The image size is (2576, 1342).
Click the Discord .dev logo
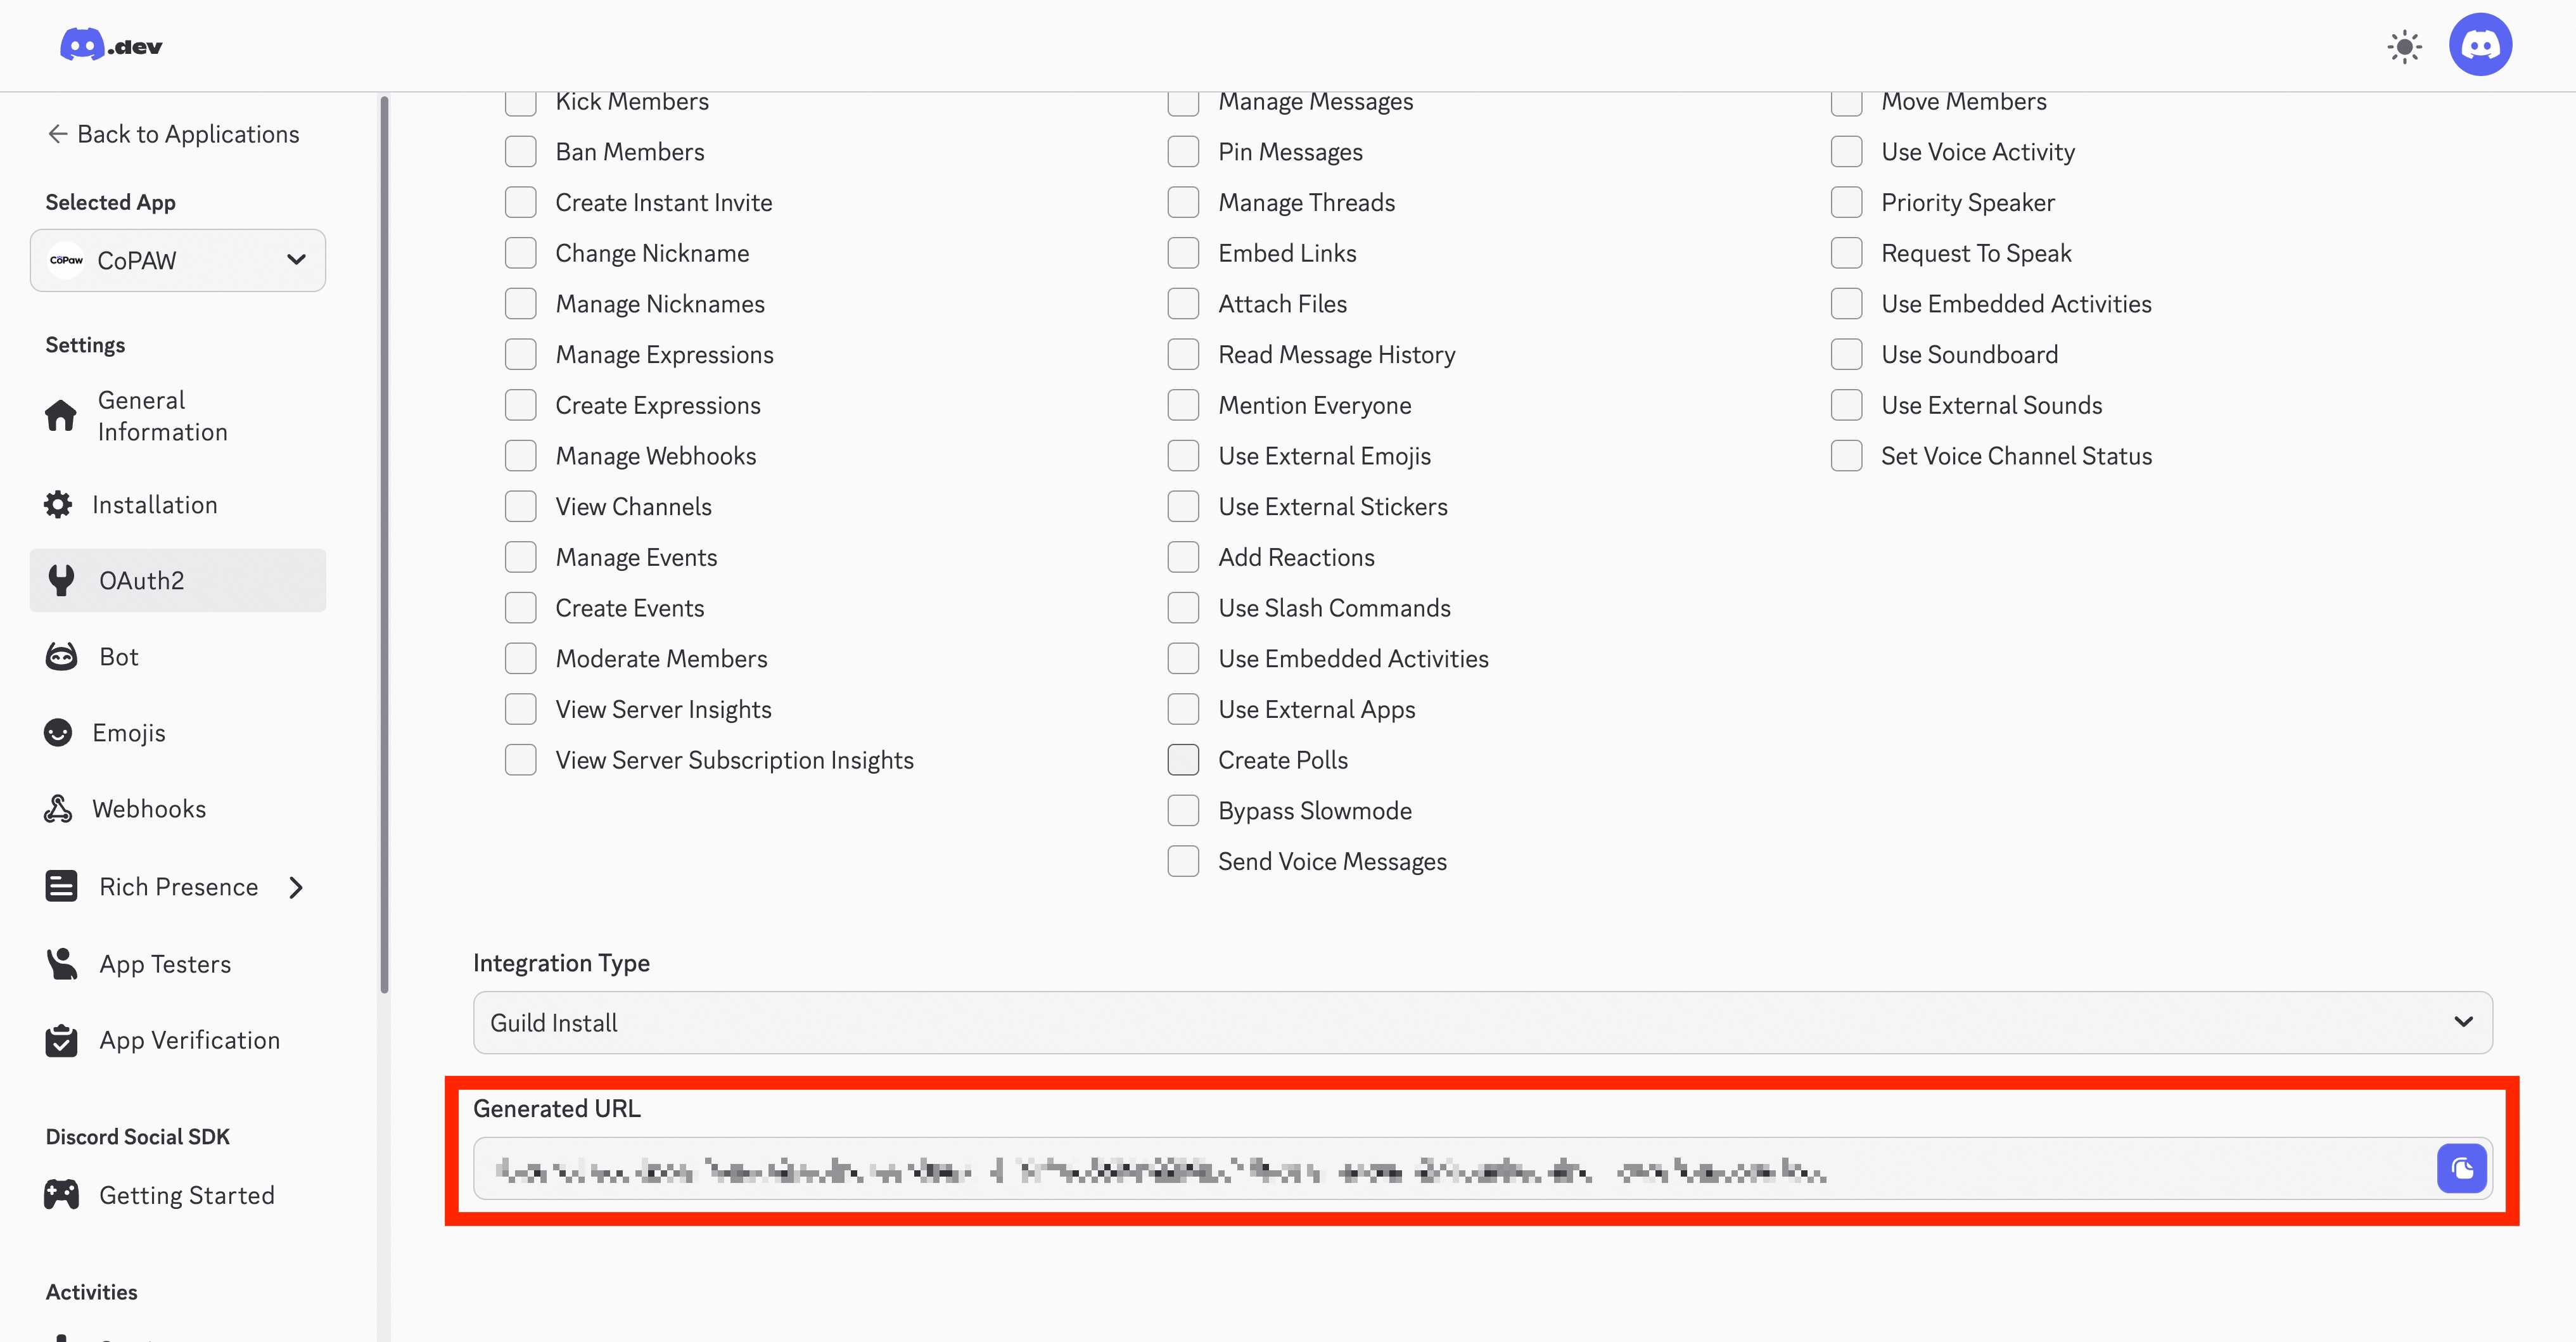point(111,45)
